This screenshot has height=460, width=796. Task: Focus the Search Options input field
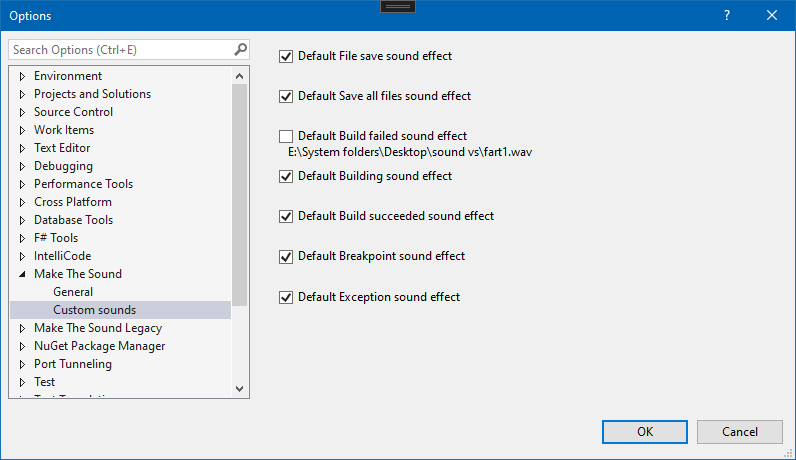(120, 49)
